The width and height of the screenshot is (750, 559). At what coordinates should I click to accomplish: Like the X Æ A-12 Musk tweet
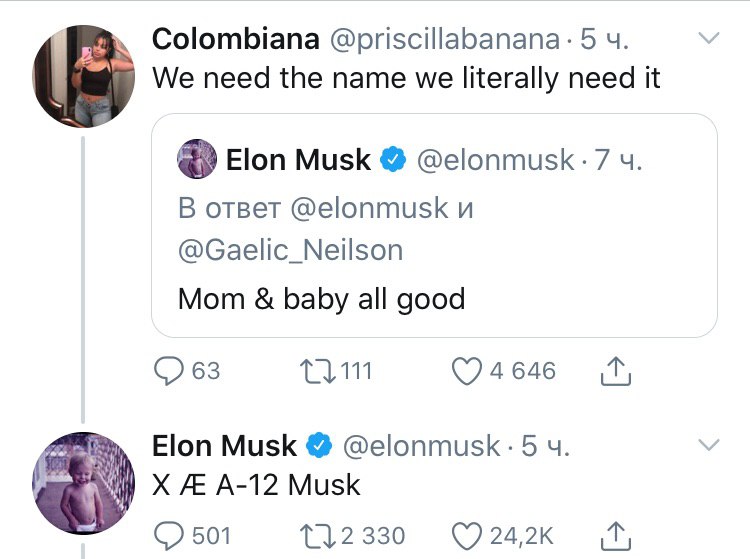(x=467, y=536)
